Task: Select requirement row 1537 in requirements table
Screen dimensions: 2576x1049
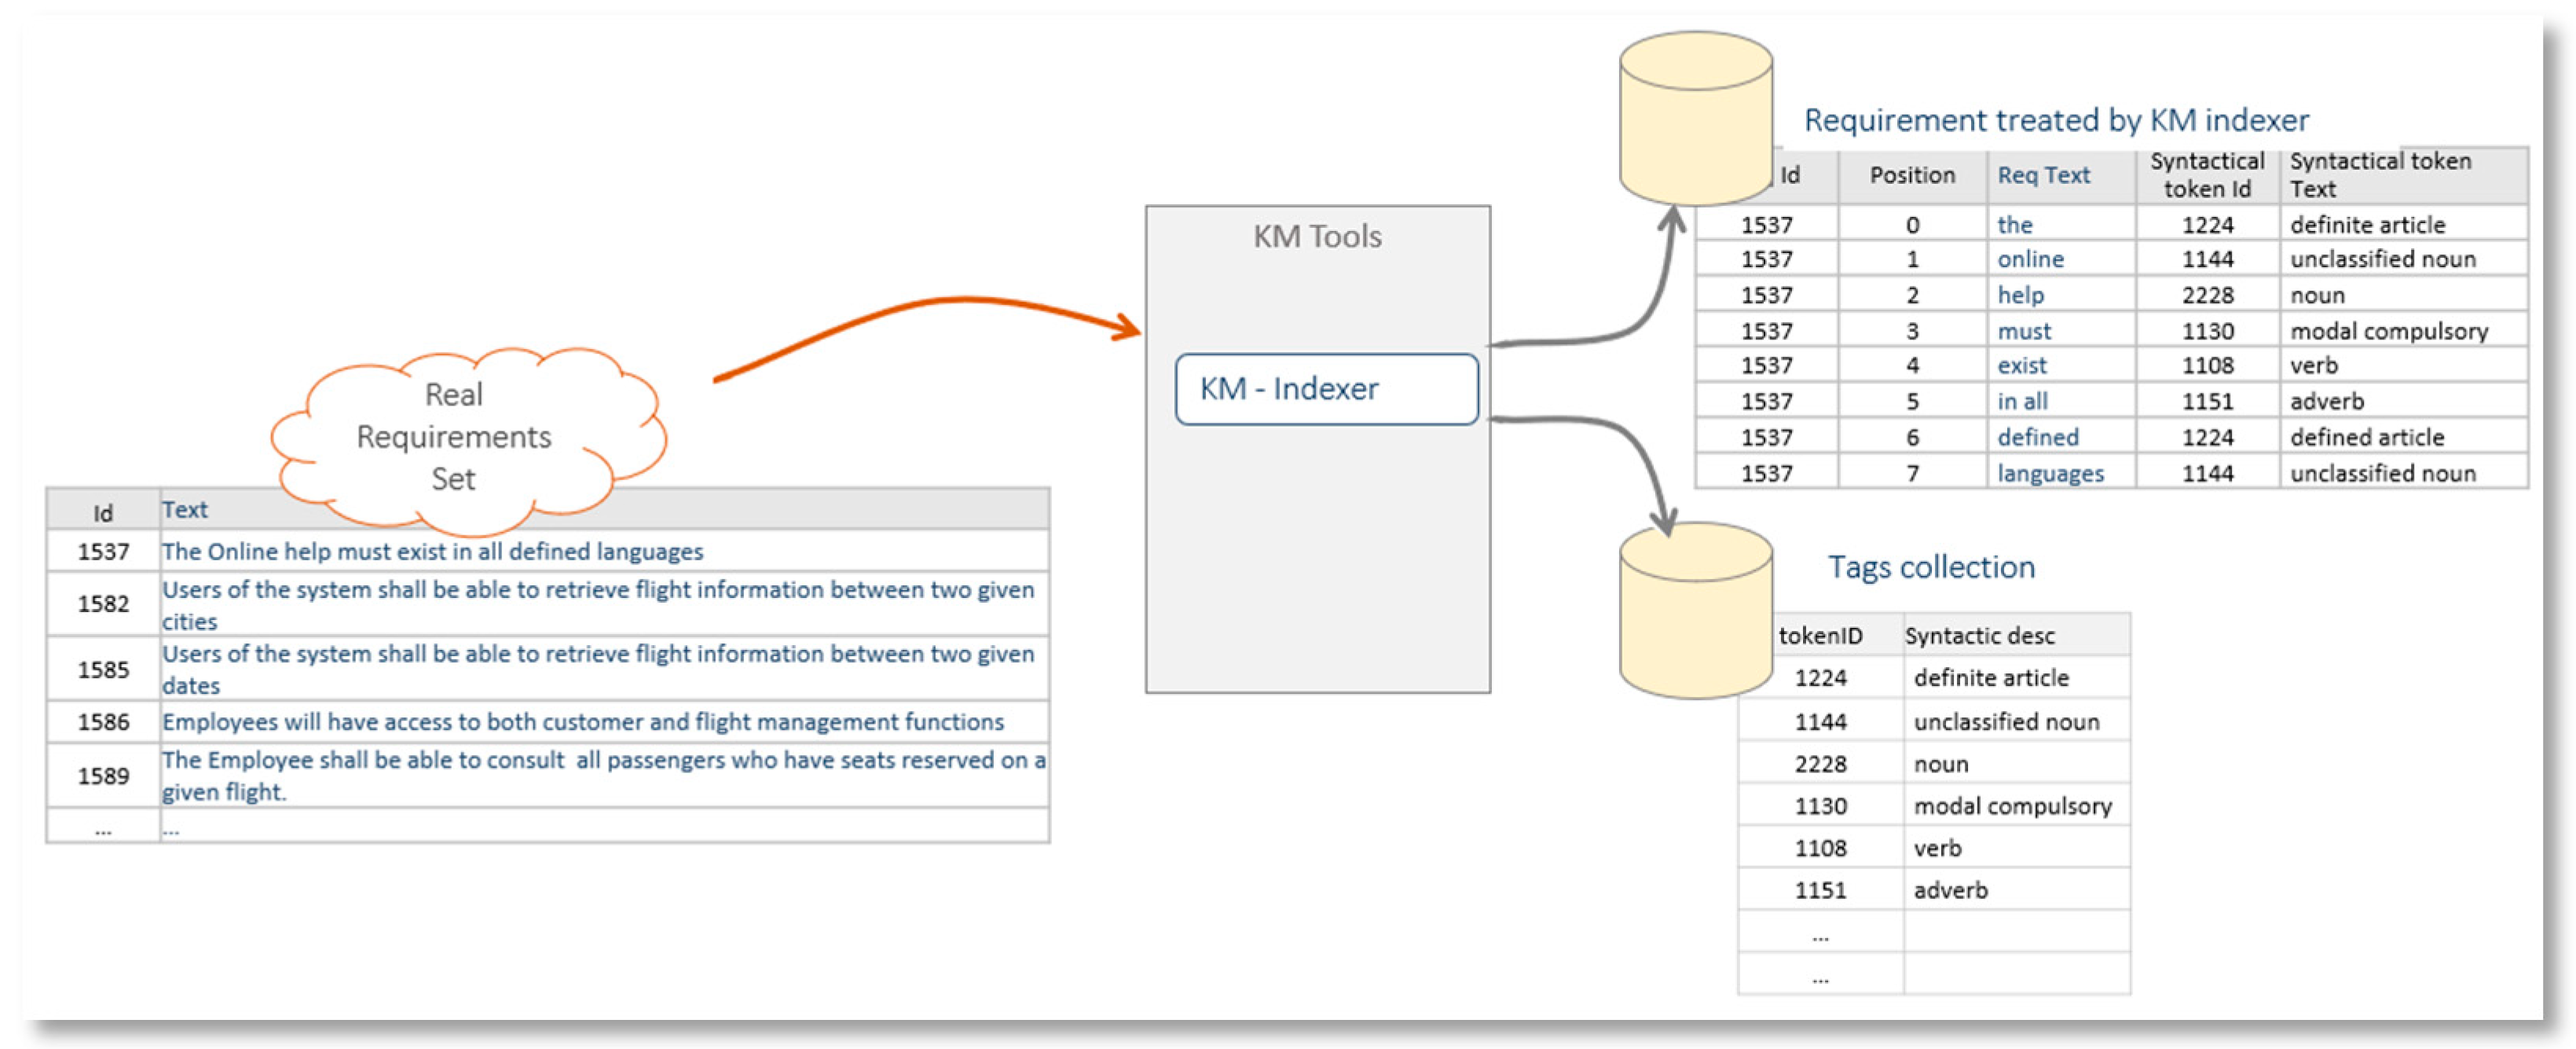Action: pos(432,551)
